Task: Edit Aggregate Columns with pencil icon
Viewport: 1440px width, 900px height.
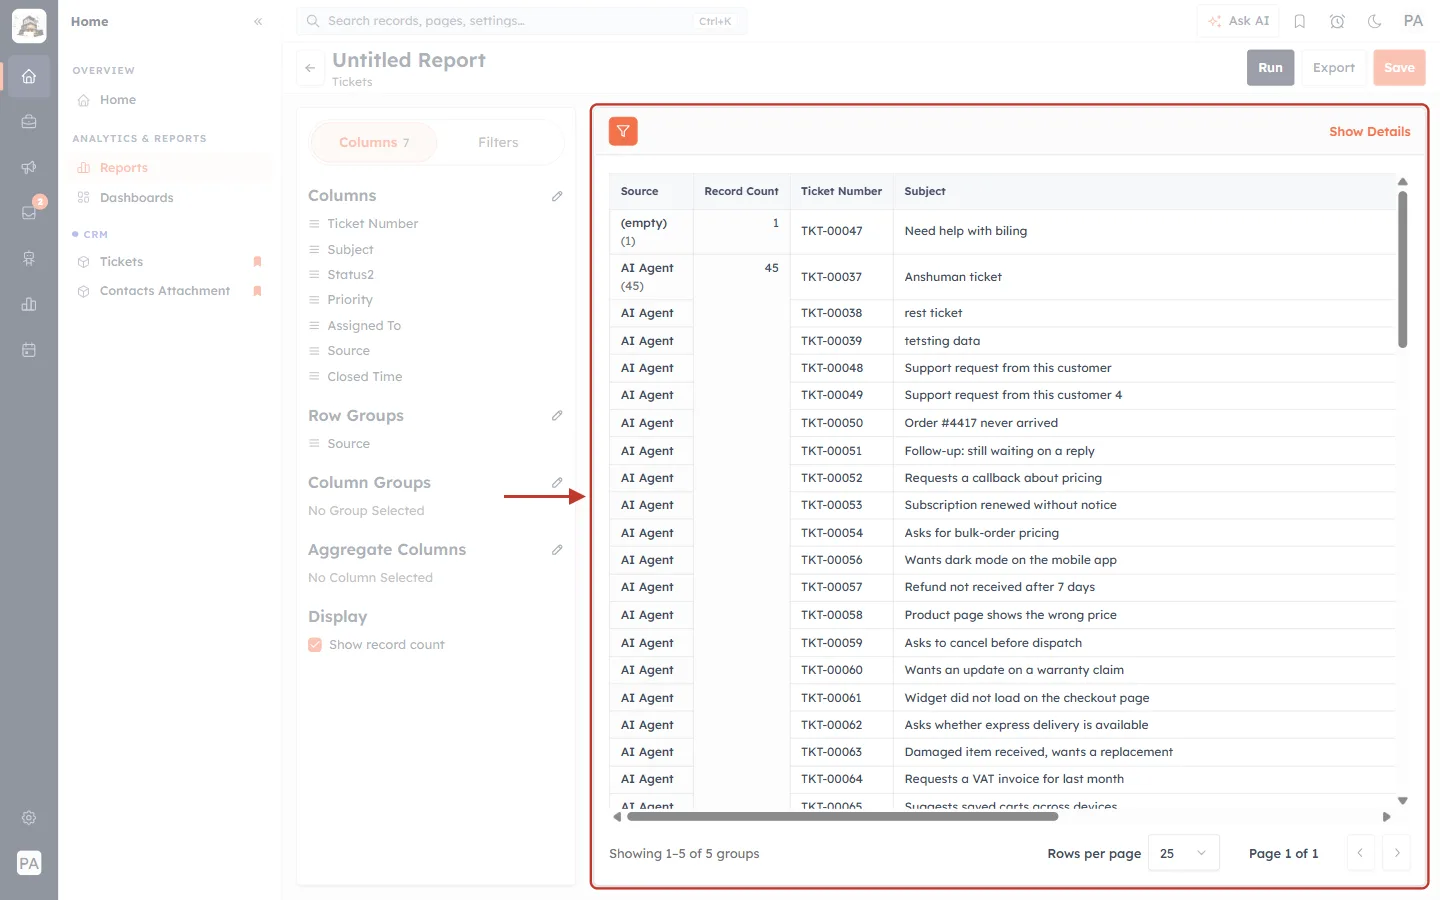Action: pos(557,549)
